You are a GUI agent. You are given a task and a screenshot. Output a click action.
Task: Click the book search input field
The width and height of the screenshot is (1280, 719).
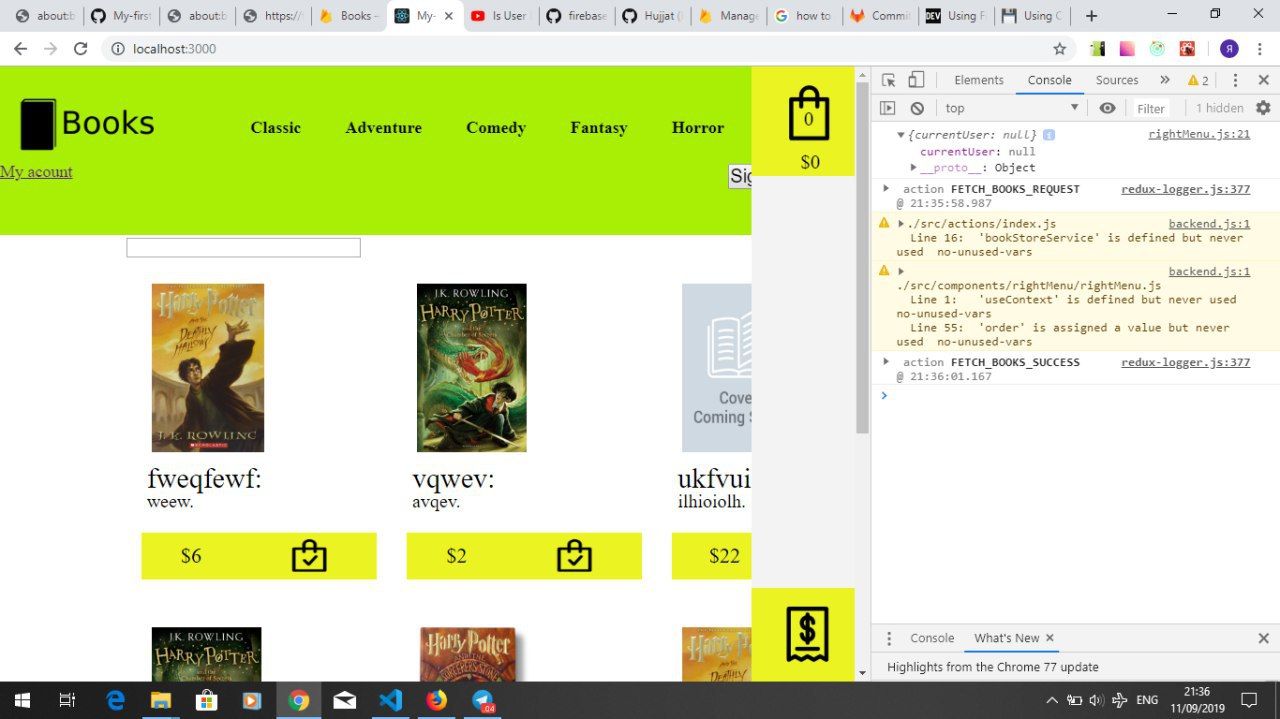click(243, 248)
